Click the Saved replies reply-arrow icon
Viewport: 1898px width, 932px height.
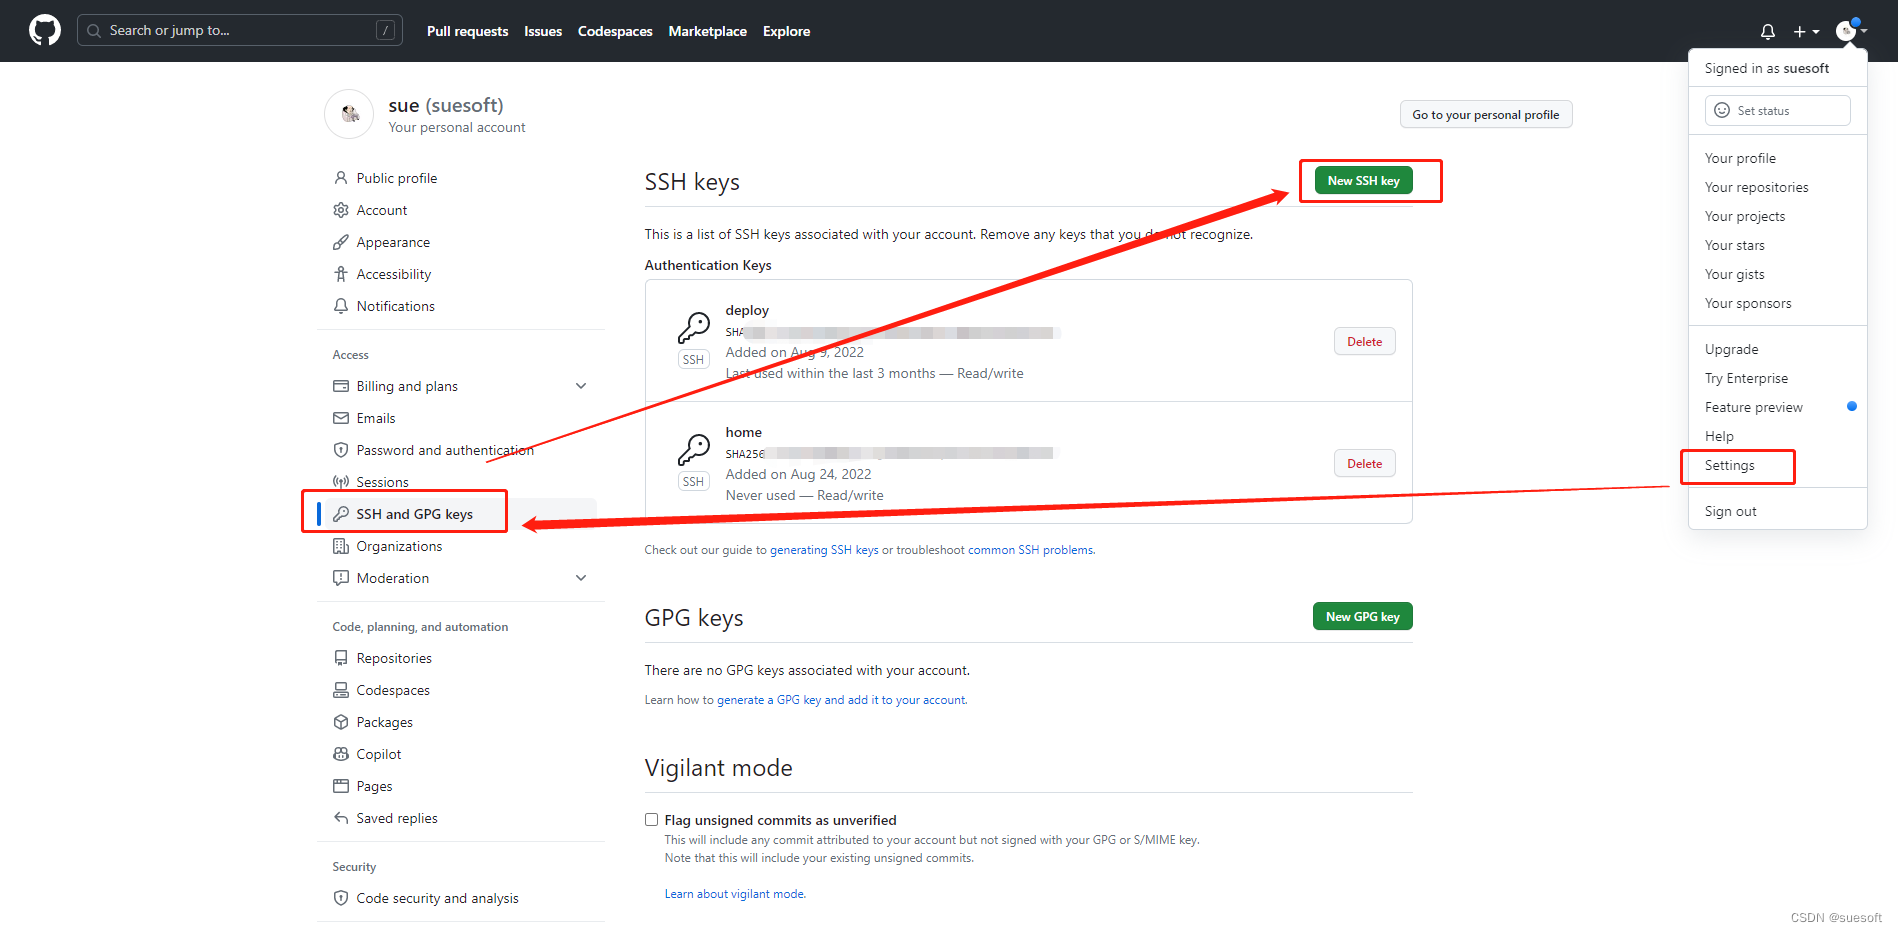[x=341, y=818]
